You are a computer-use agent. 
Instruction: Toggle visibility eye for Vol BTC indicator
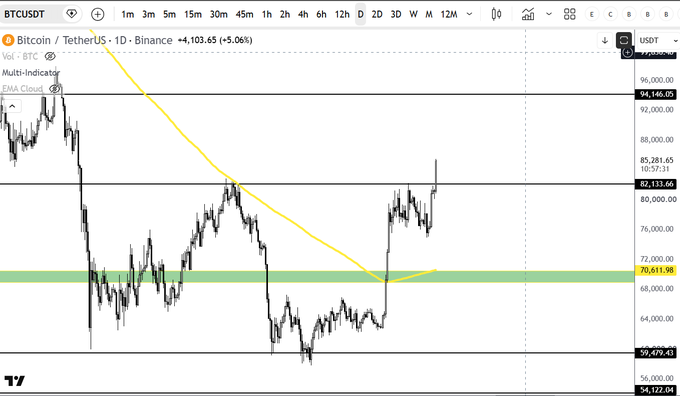point(50,56)
